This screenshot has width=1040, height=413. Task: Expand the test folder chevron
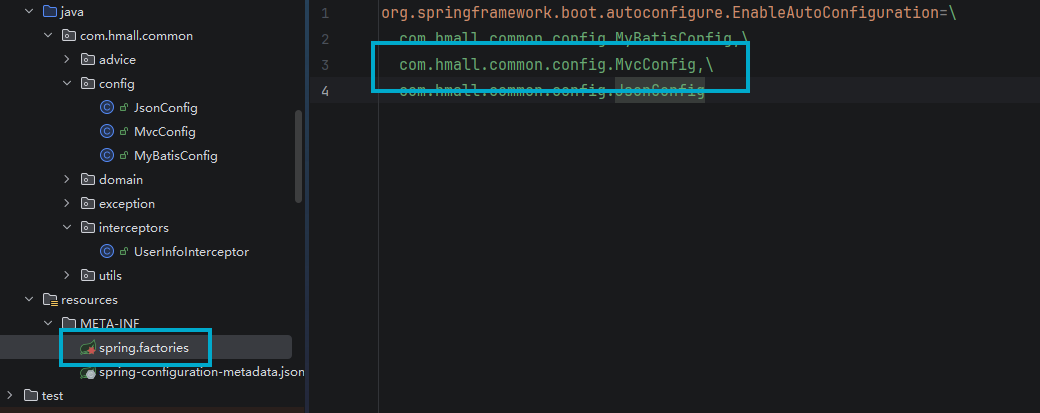9,396
